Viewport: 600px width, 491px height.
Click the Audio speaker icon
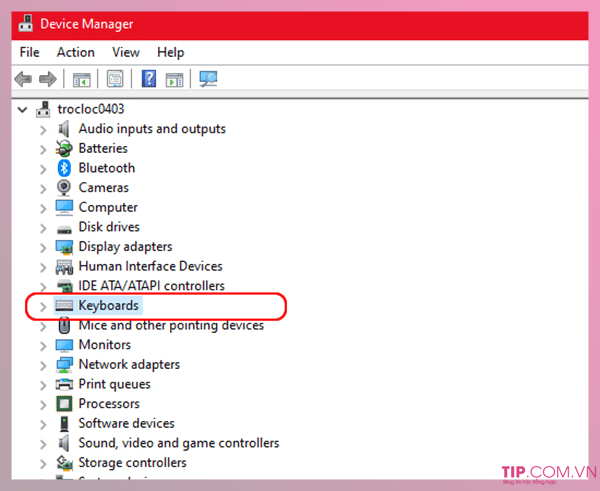[64, 129]
